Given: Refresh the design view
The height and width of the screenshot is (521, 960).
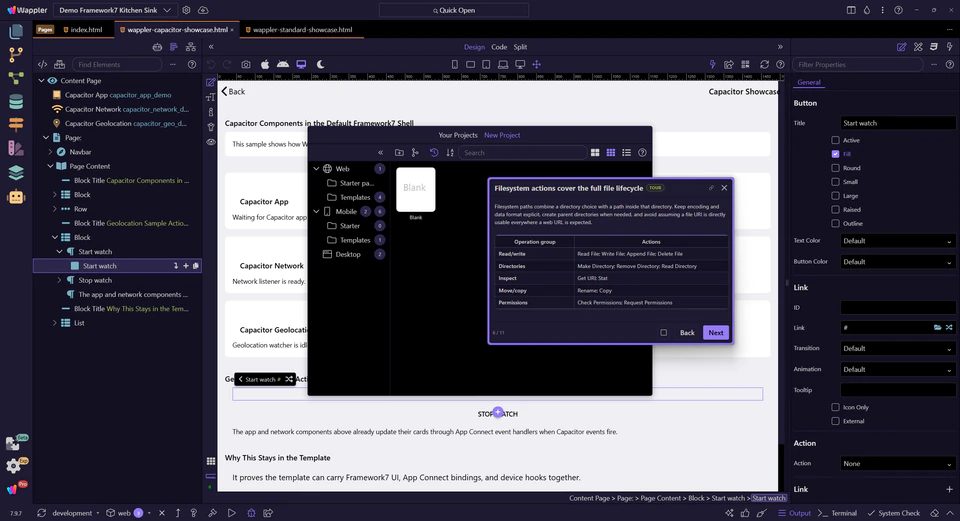Looking at the screenshot, I should (x=764, y=64).
